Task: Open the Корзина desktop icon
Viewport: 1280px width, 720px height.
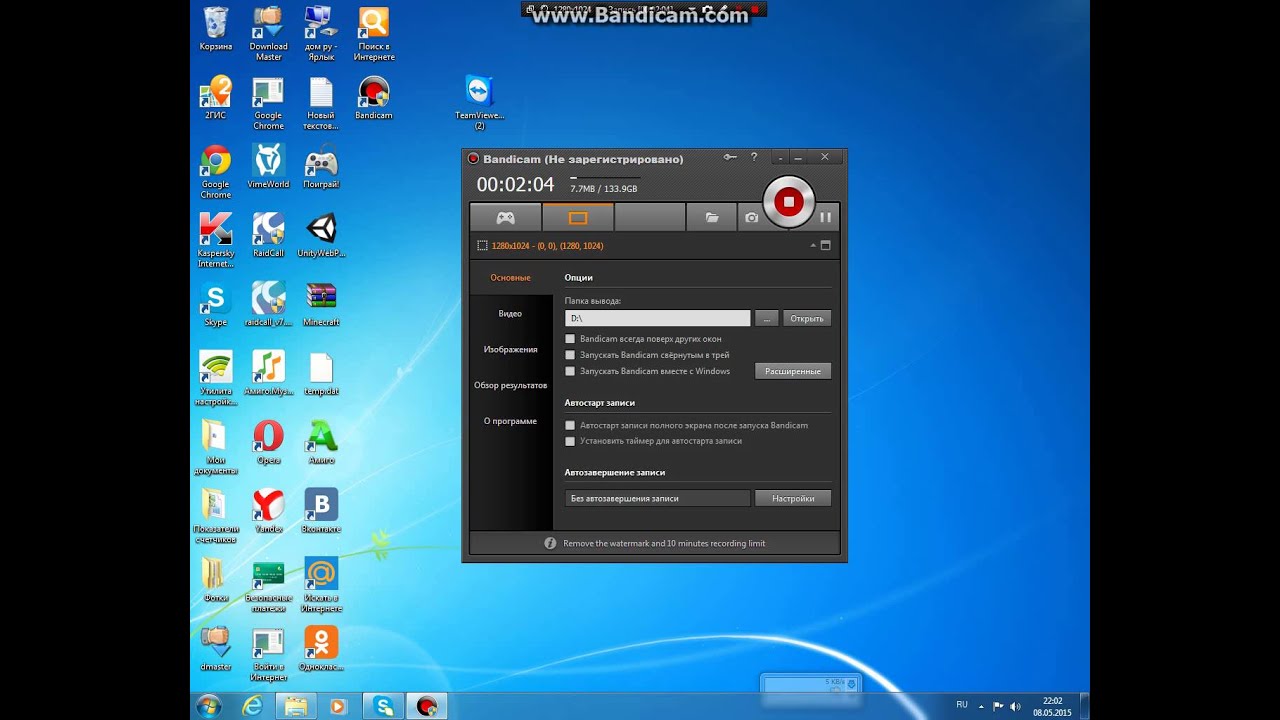Action: pyautogui.click(x=215, y=29)
